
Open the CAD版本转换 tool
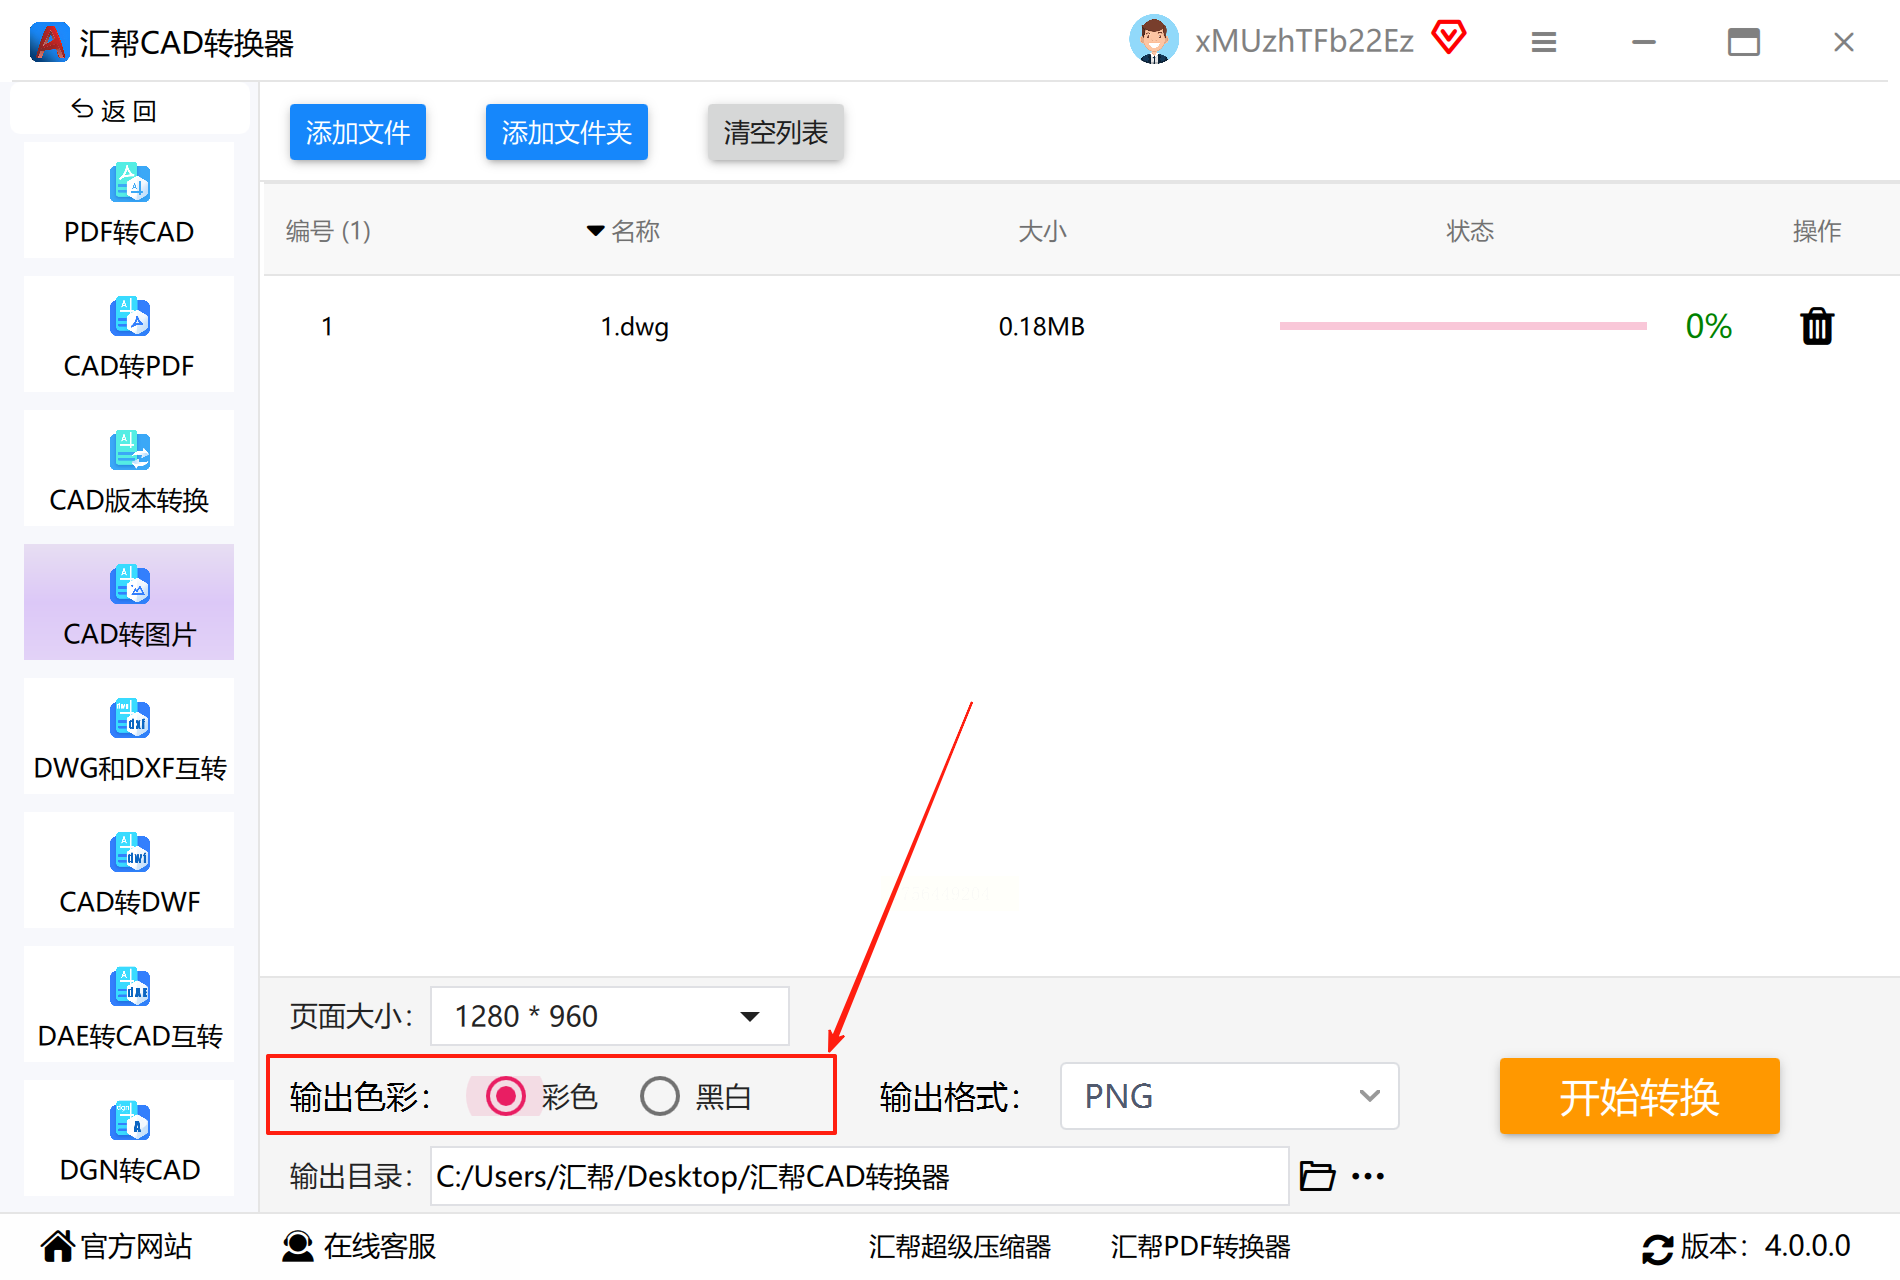tap(129, 469)
